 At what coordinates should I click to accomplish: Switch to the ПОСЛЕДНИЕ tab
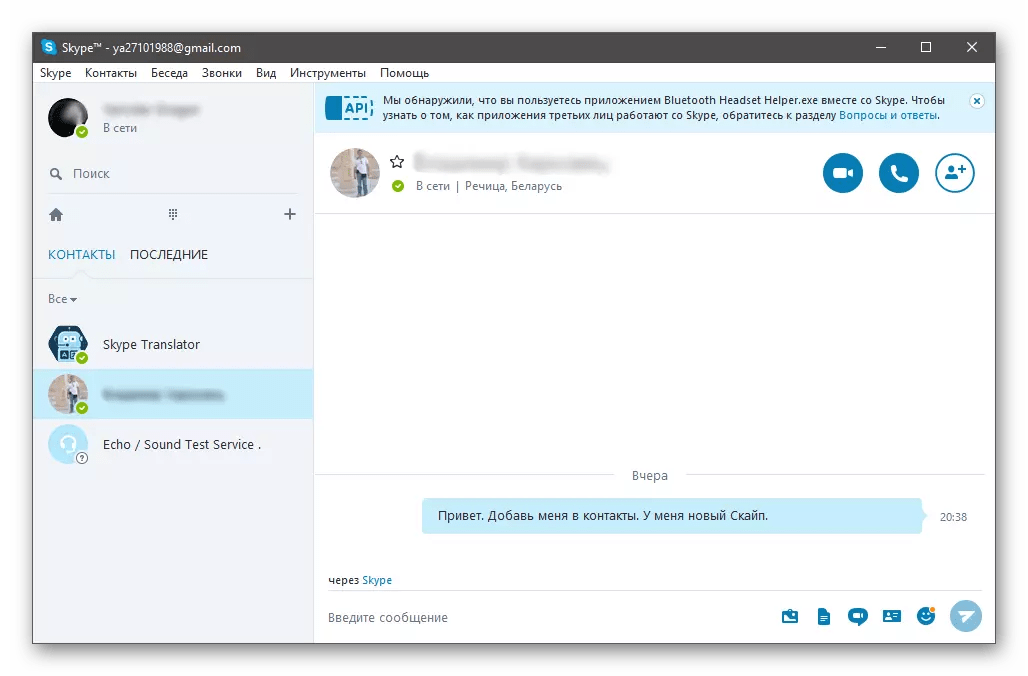pyautogui.click(x=168, y=254)
